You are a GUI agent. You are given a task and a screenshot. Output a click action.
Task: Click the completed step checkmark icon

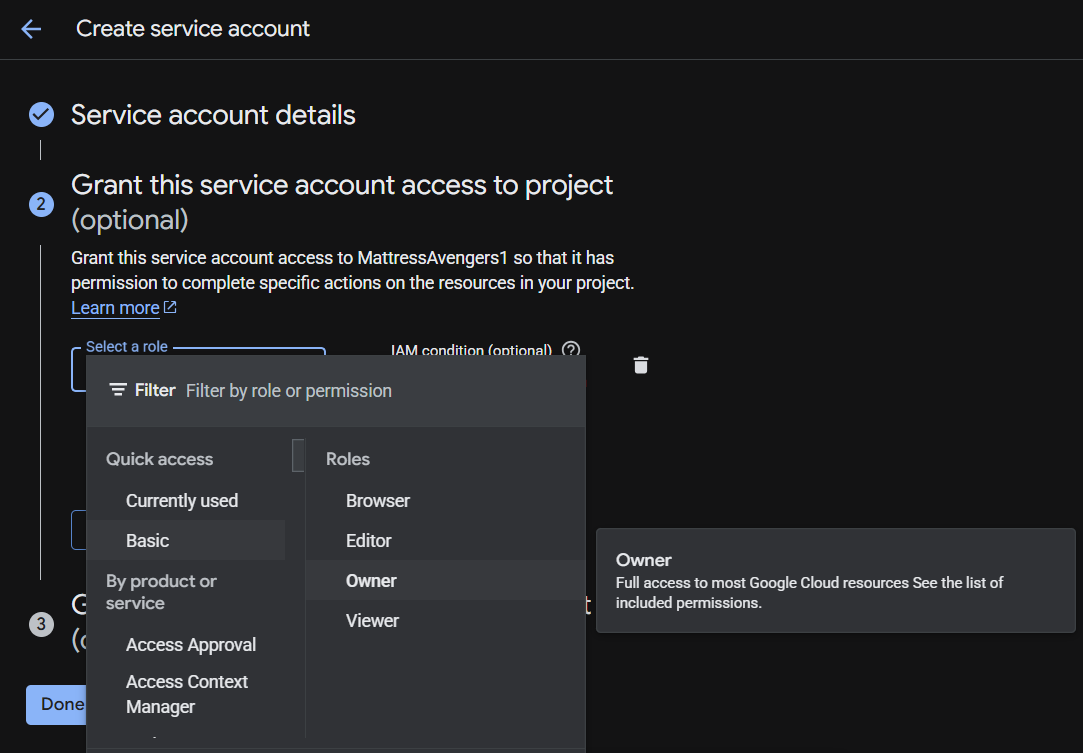pos(41,115)
